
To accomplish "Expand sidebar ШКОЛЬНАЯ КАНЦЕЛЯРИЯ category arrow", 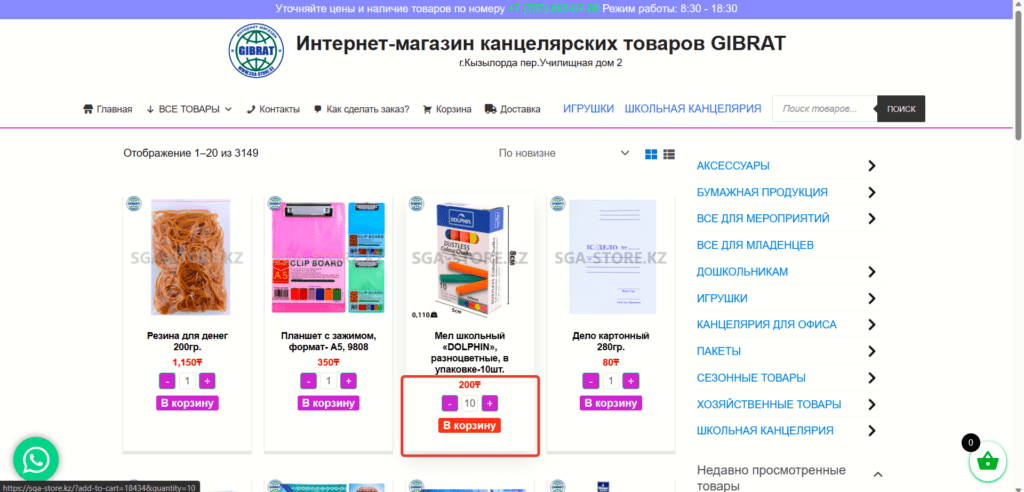I will coord(872,431).
